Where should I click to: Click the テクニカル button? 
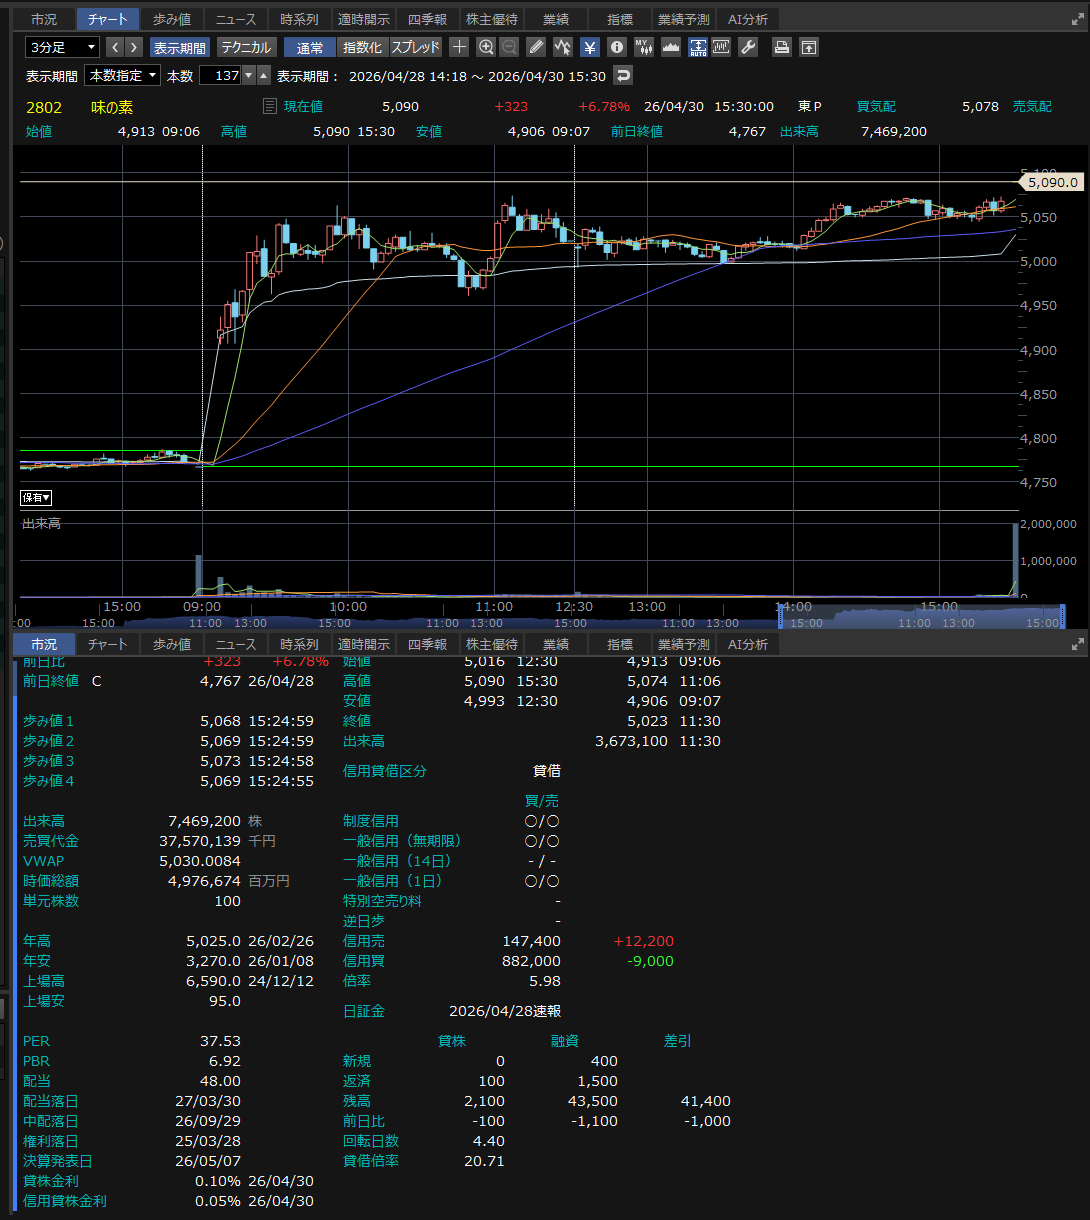click(245, 47)
